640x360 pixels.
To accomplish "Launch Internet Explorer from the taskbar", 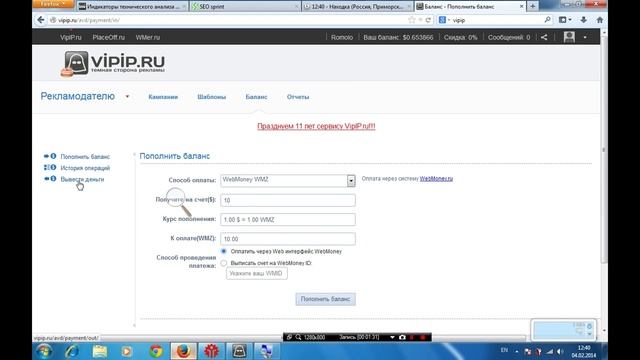I will pyautogui.click(x=72, y=351).
